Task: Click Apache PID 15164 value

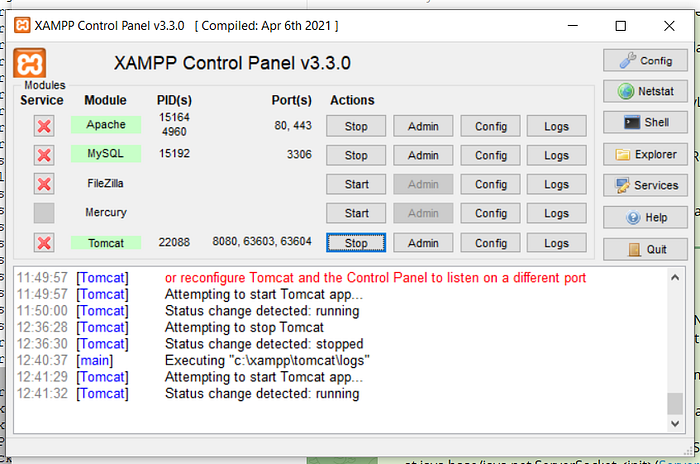Action: pos(174,117)
